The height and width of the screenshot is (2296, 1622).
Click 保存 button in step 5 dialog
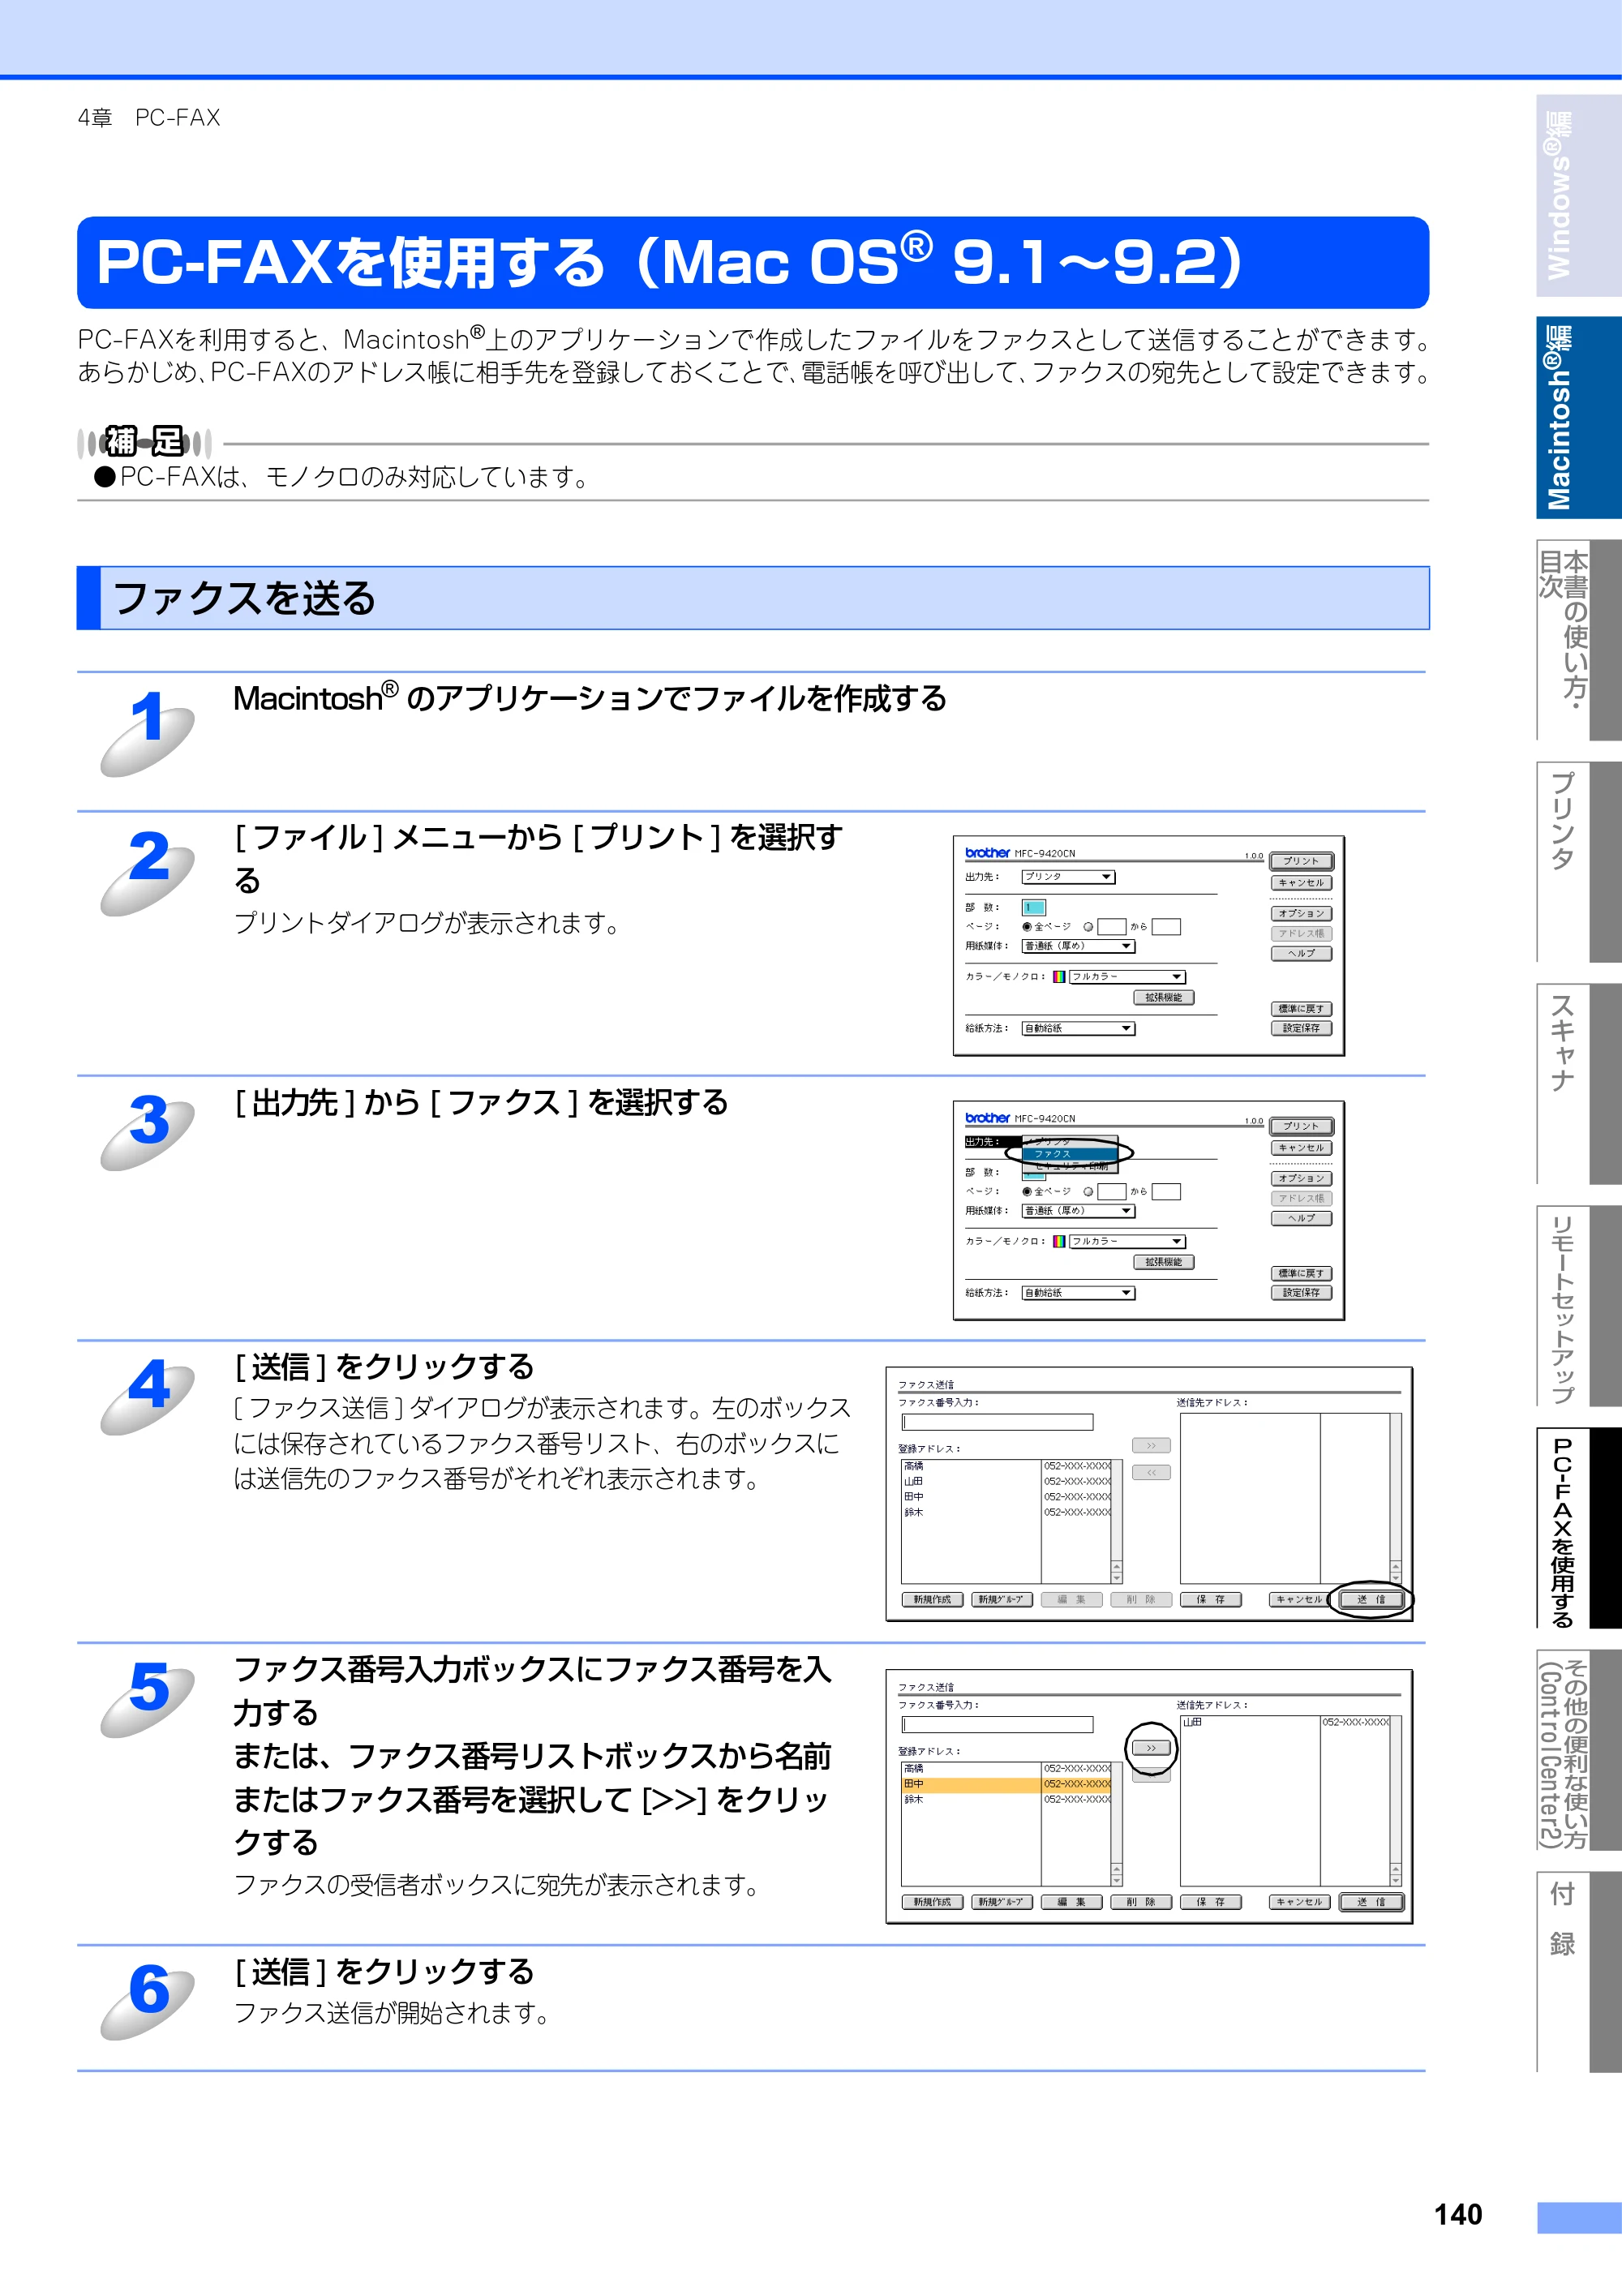coord(1211,1902)
